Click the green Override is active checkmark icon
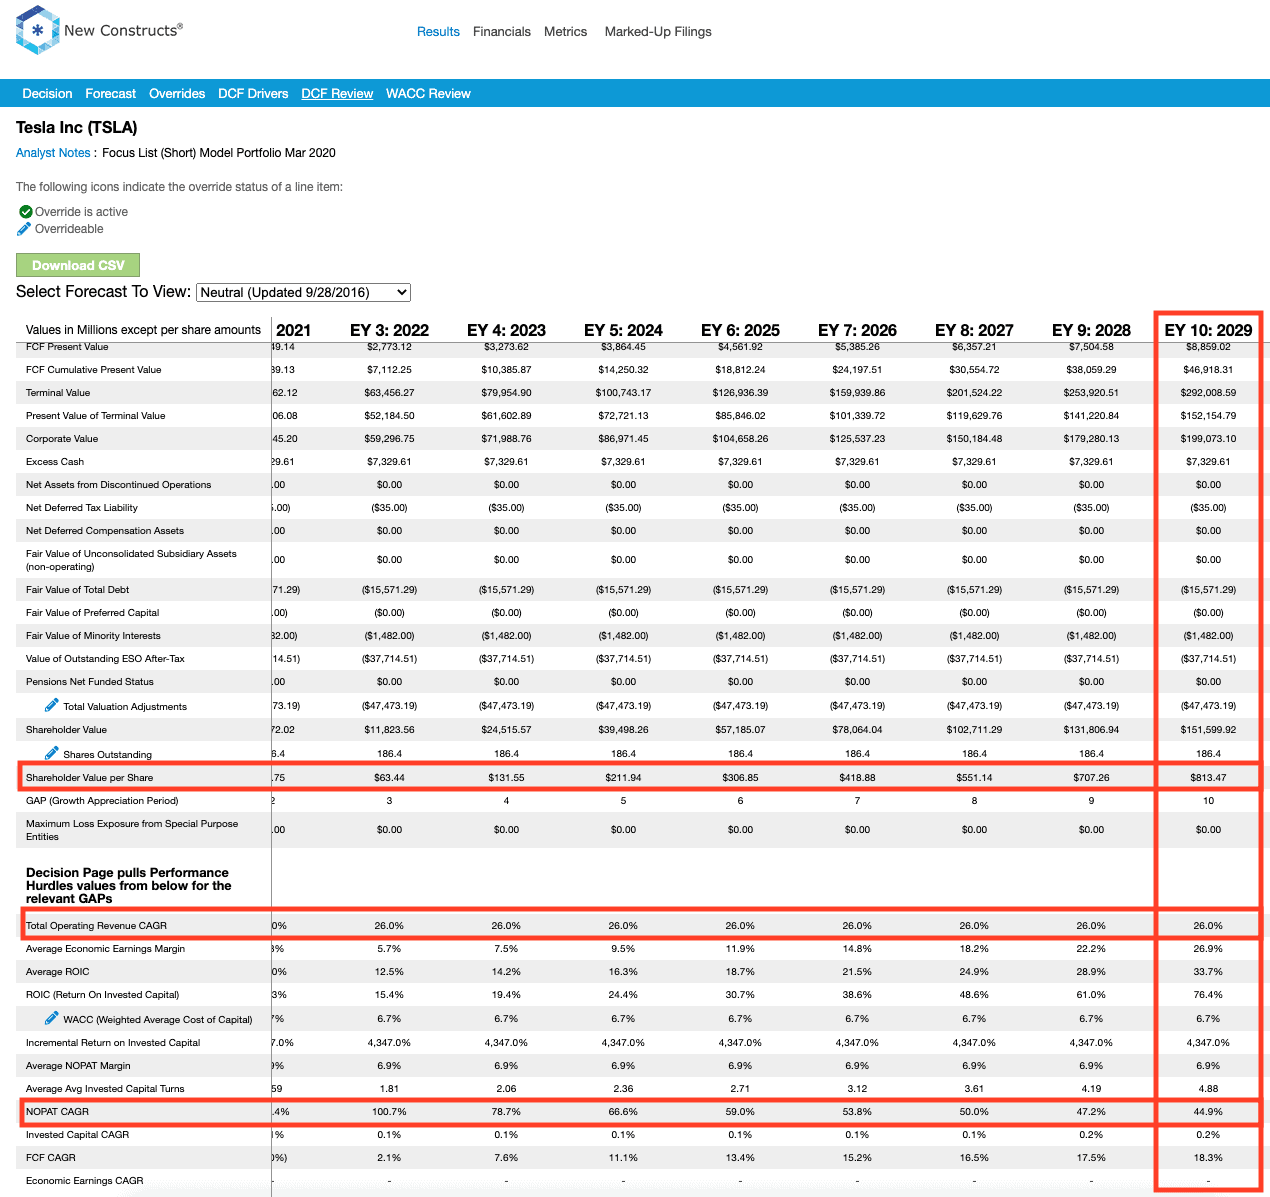The image size is (1270, 1197). (x=26, y=212)
